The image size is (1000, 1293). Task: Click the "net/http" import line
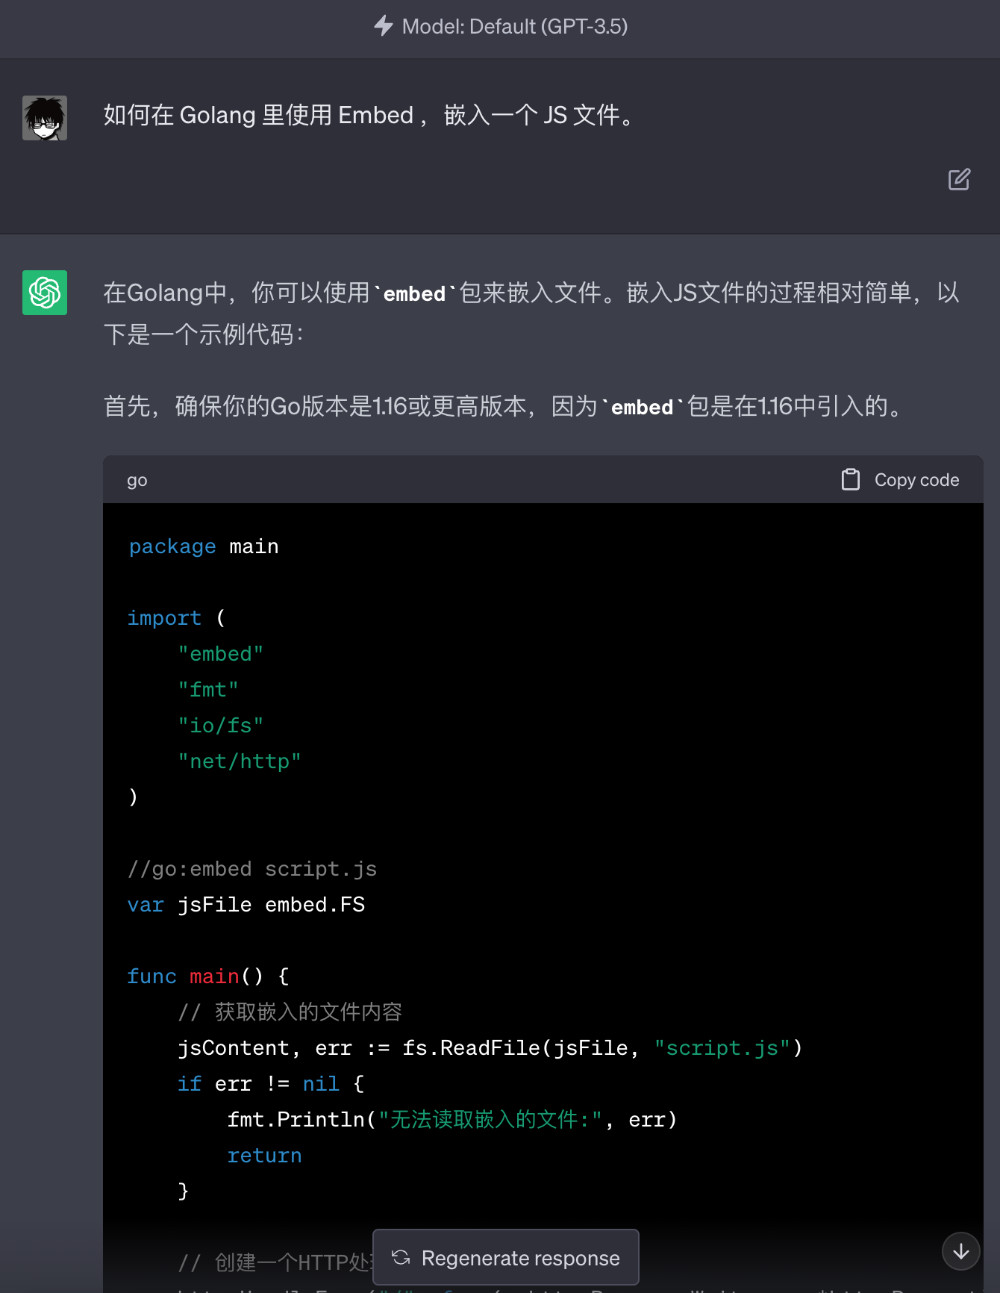[240, 761]
